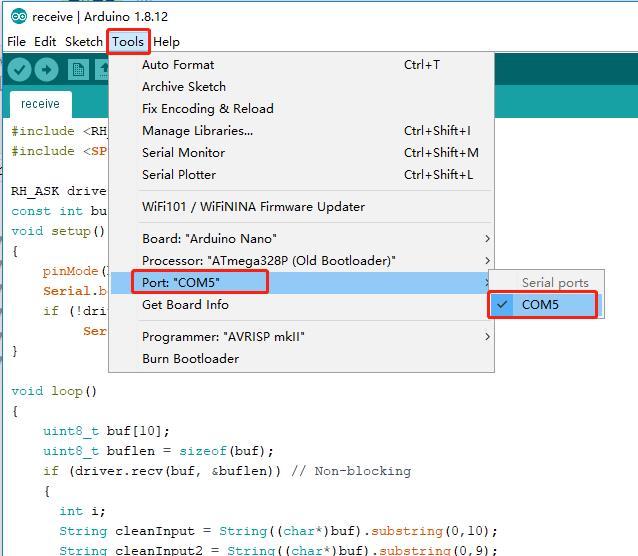638x556 pixels.
Task: Open the Sketch menu
Action: click(x=84, y=42)
